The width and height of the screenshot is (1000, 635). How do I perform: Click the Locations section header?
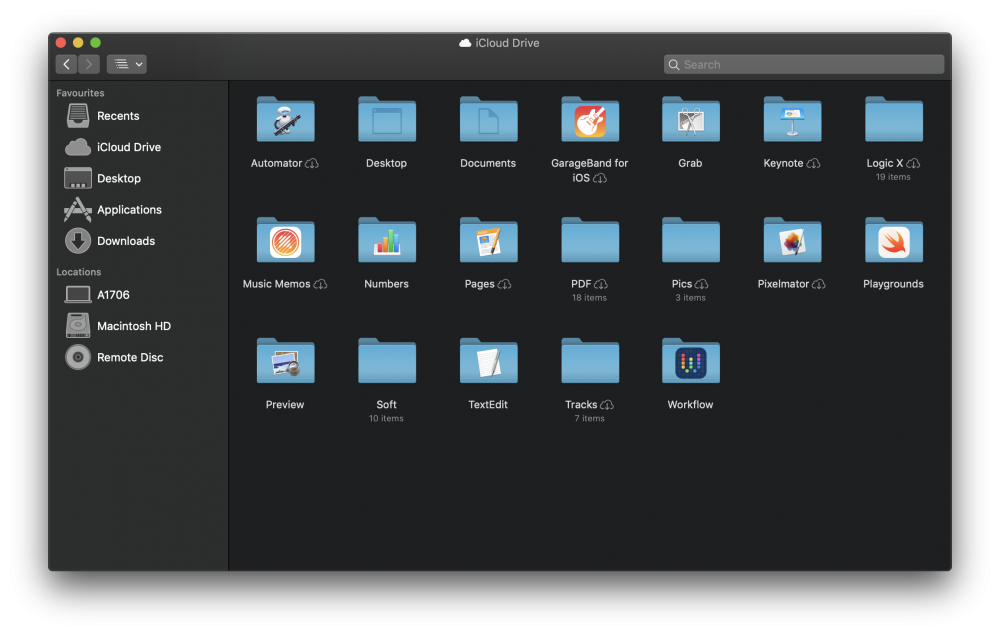point(78,272)
